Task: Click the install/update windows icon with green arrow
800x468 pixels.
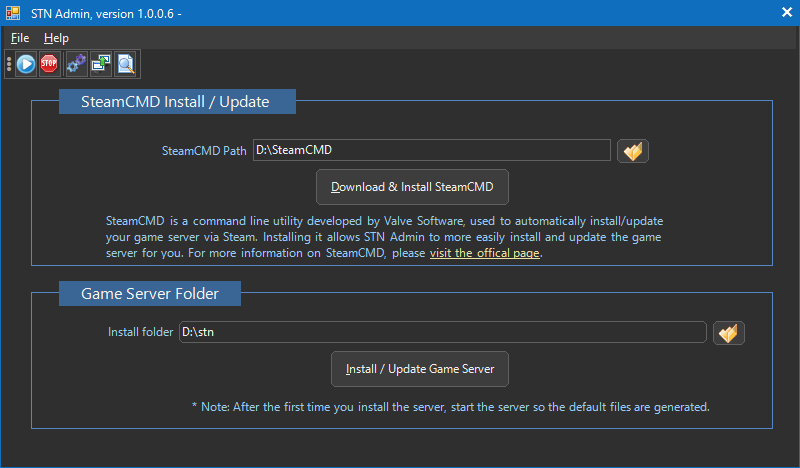Action: tap(101, 64)
